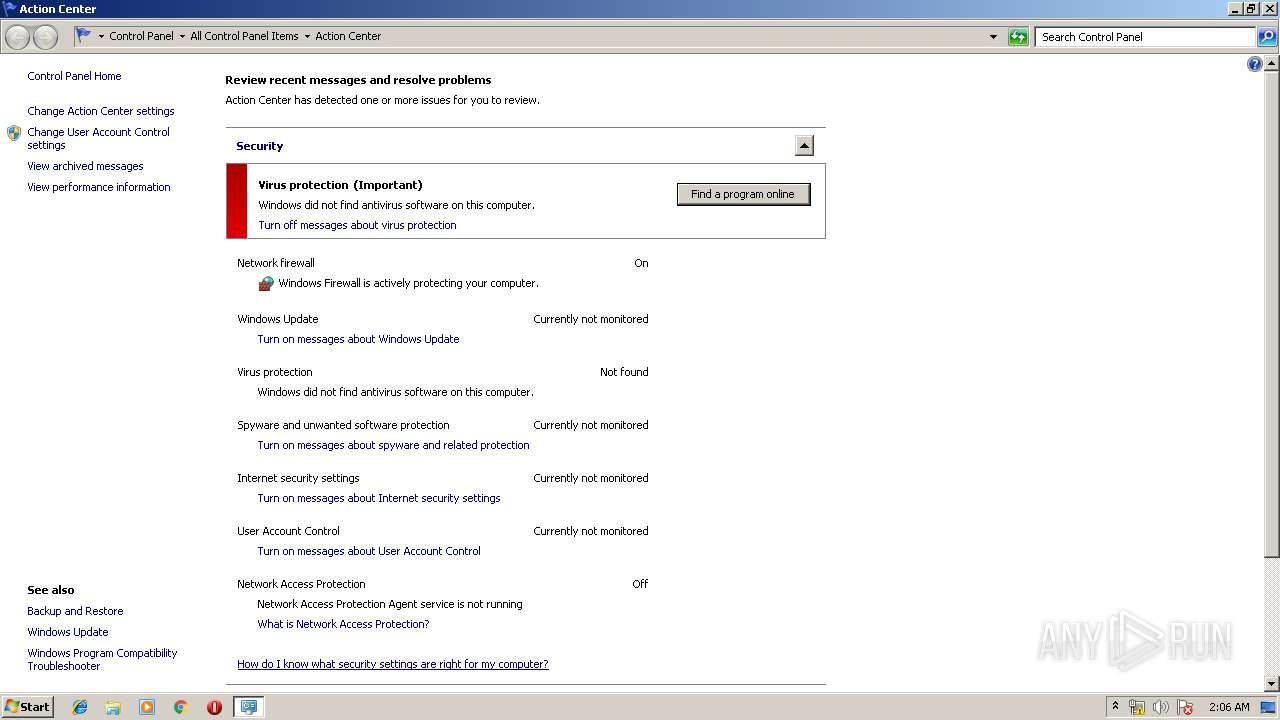
Task: Click the Show desktop icon at taskbar end
Action: pos(1269,707)
